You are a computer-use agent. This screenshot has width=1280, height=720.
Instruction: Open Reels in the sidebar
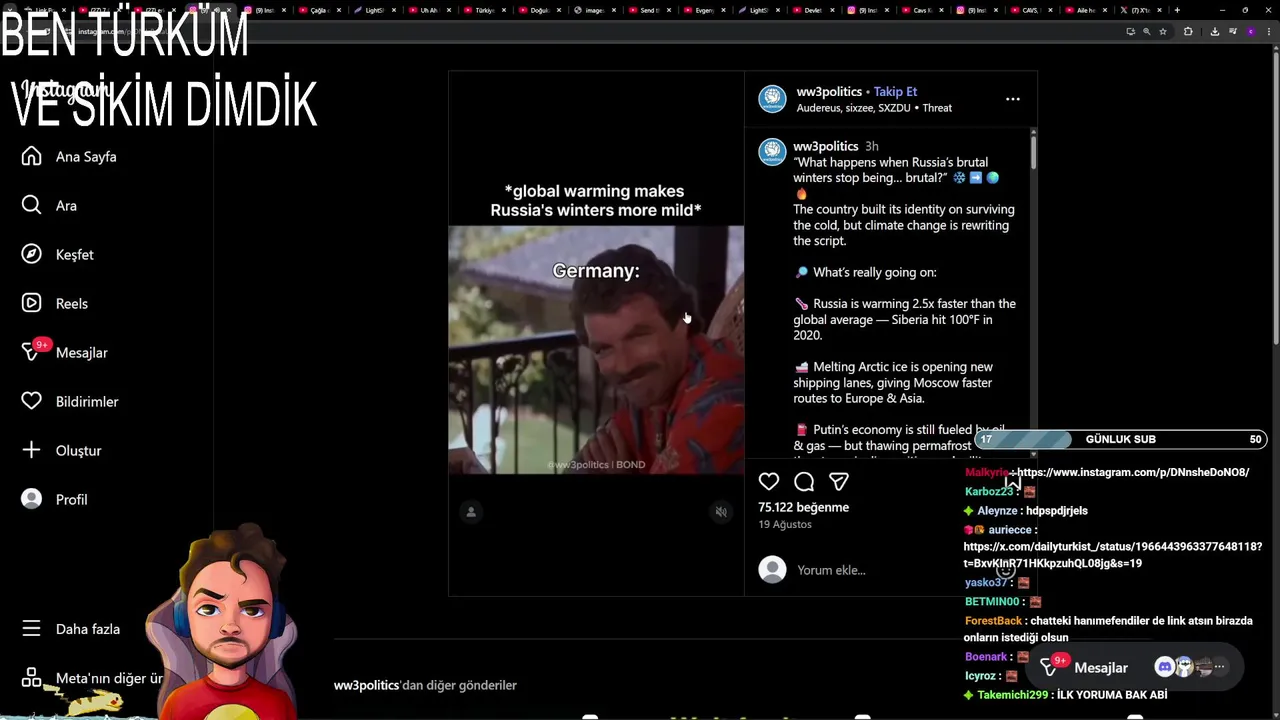pyautogui.click(x=54, y=303)
